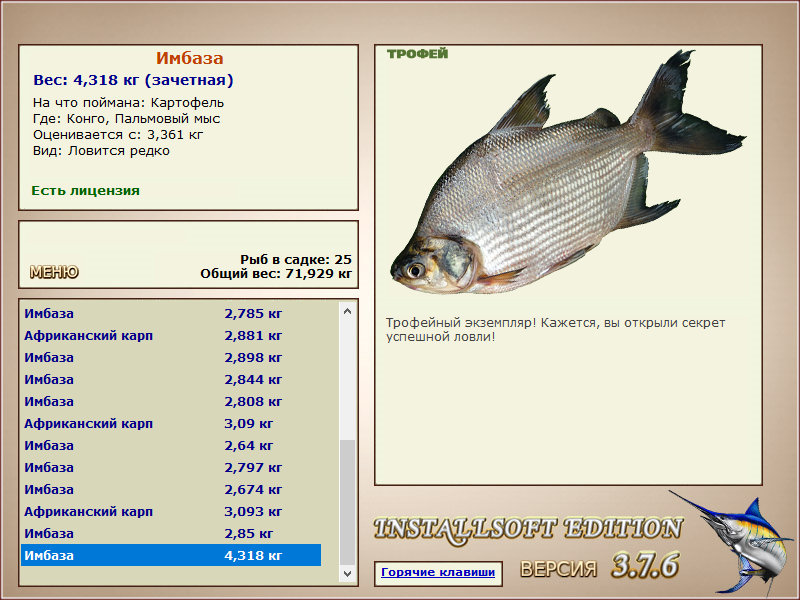The image size is (800, 600).
Task: Select the Имбаза 2,808 кг row
Action: (171, 401)
